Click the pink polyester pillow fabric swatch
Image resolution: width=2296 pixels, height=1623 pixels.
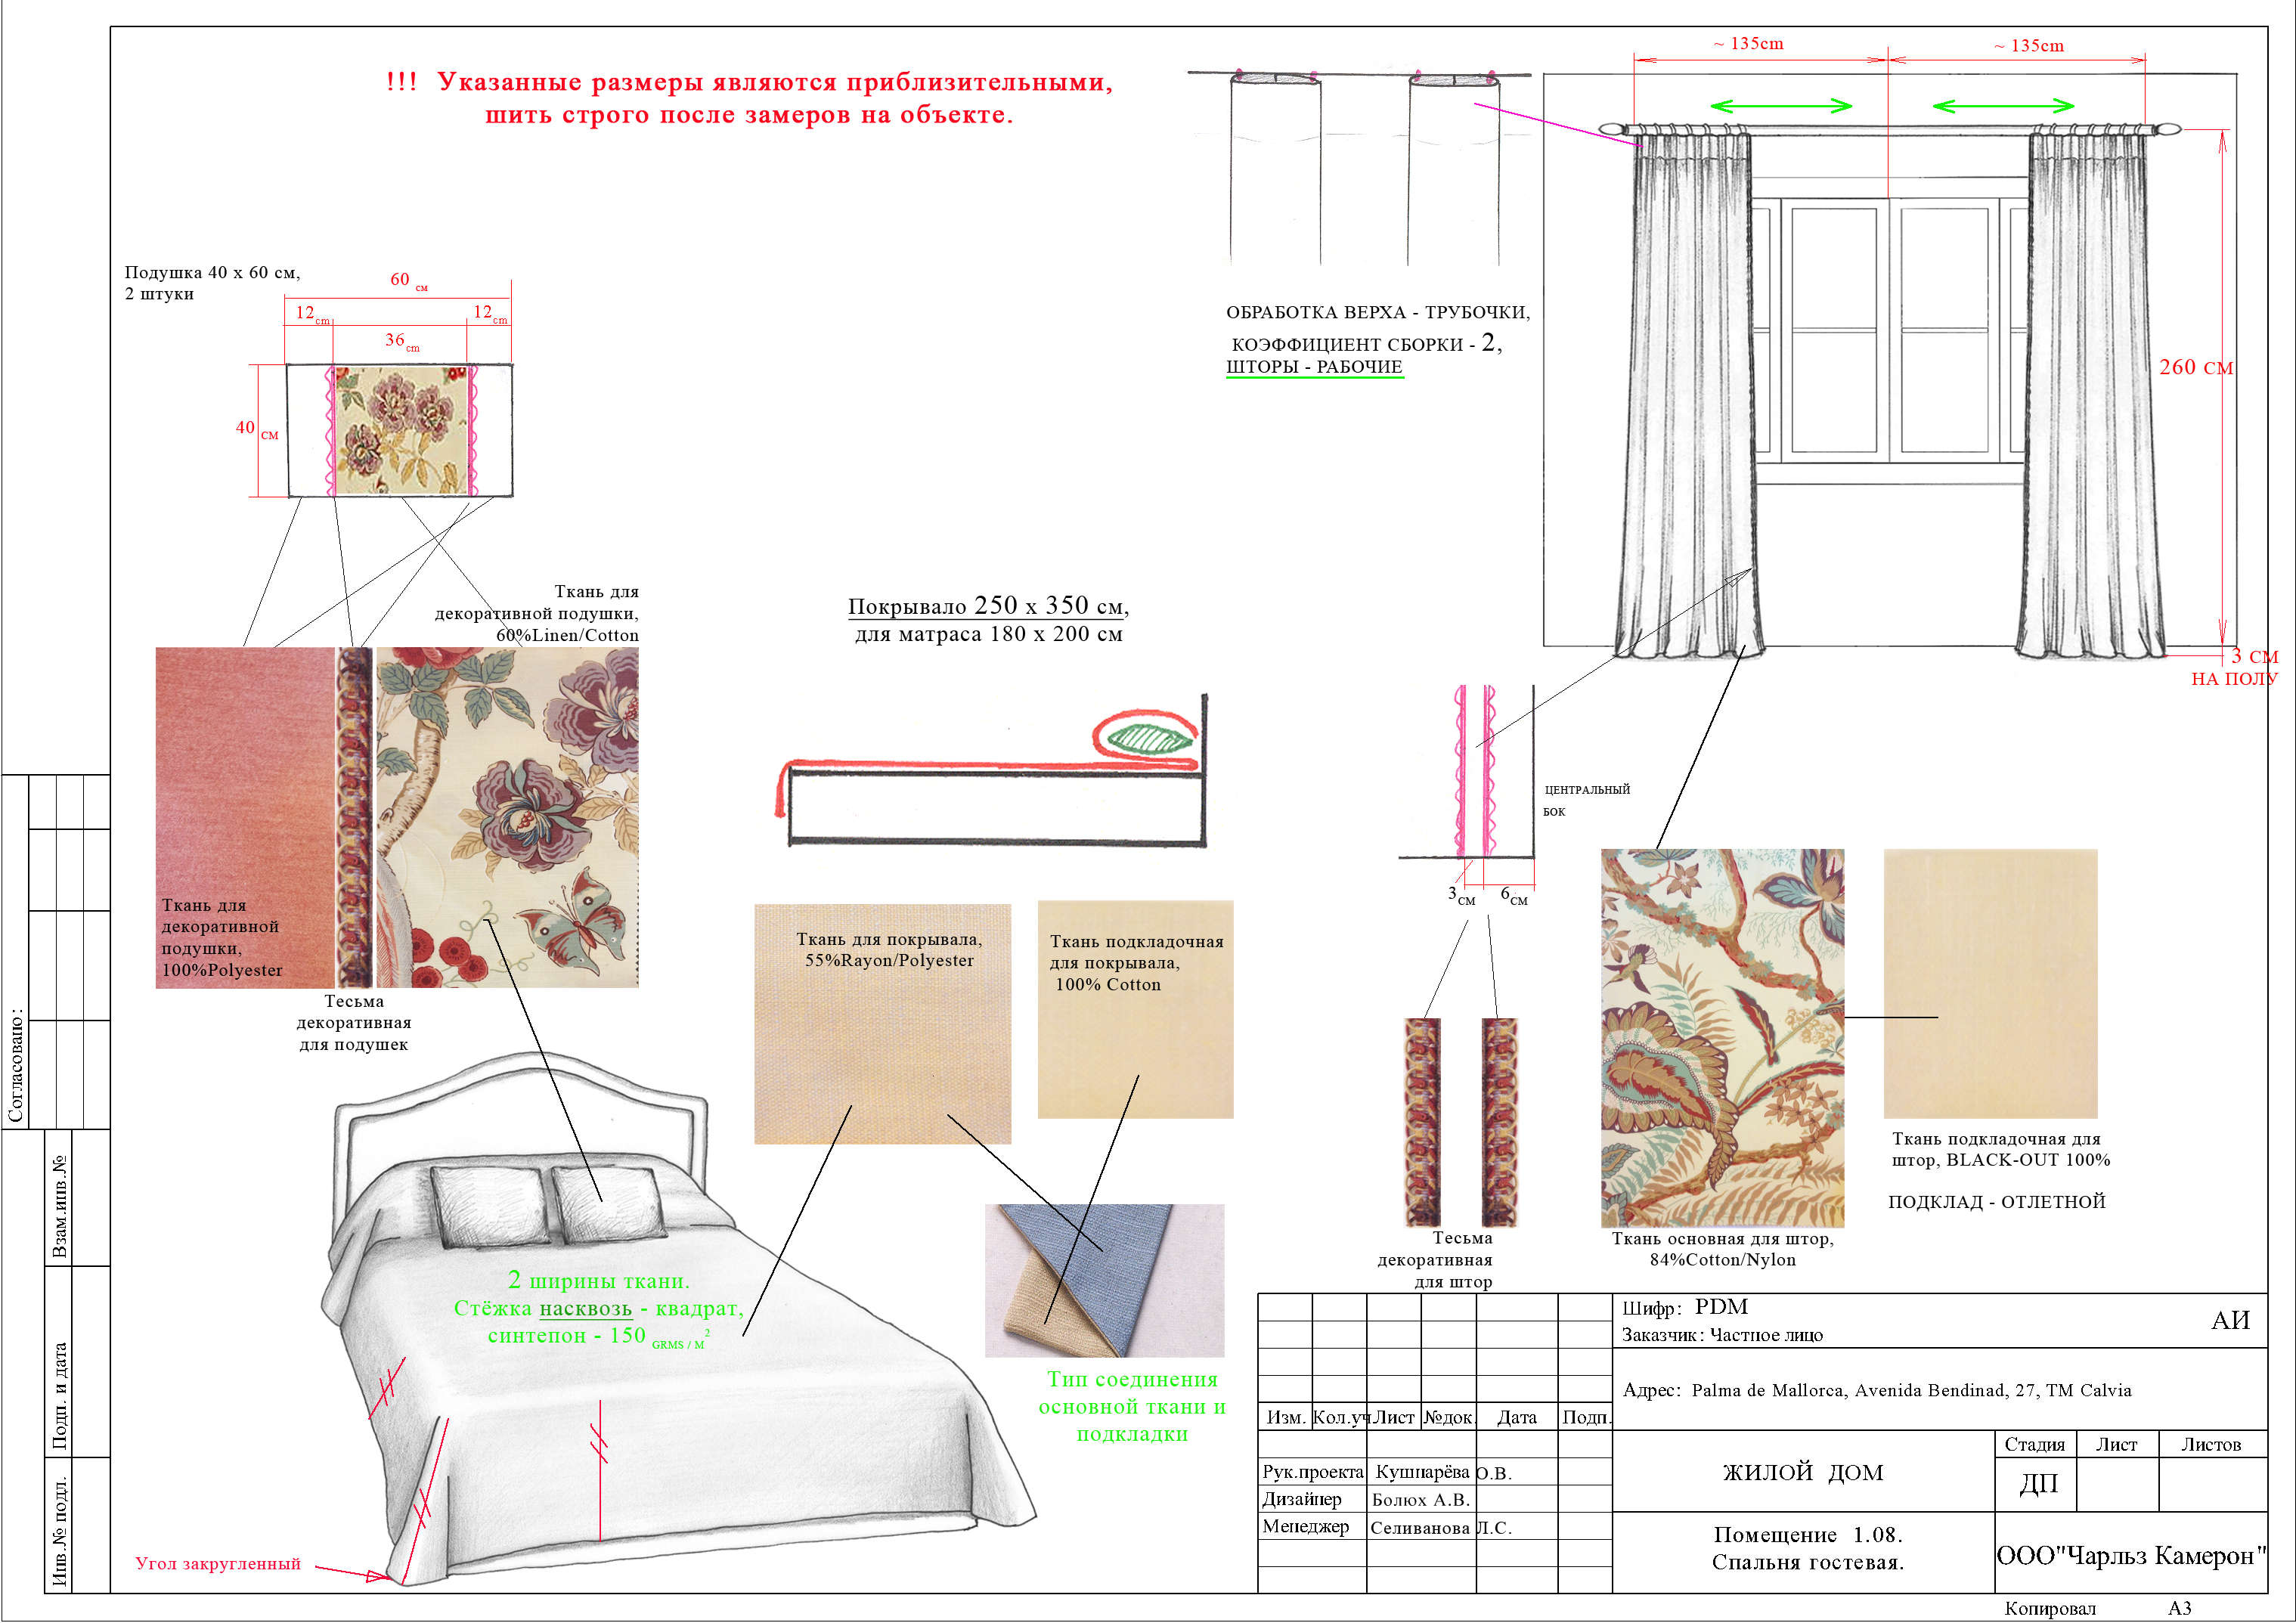pyautogui.click(x=245, y=817)
